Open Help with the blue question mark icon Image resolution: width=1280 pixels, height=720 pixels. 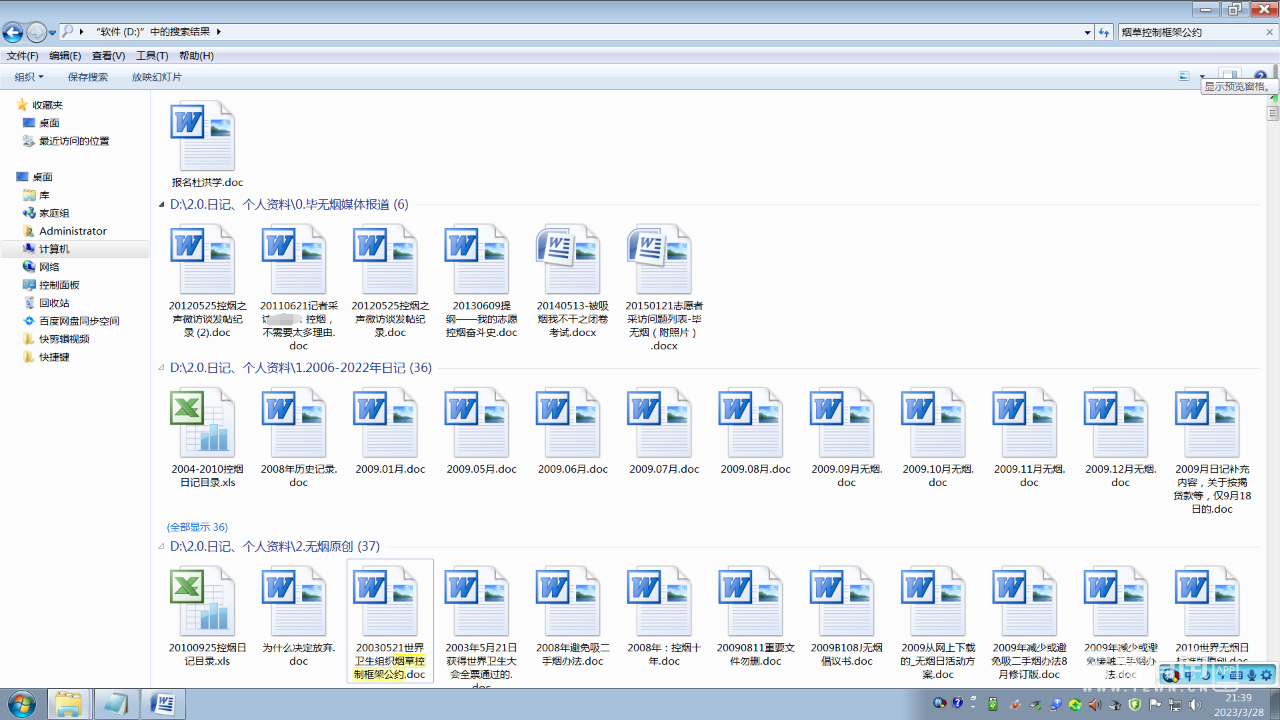(1259, 76)
